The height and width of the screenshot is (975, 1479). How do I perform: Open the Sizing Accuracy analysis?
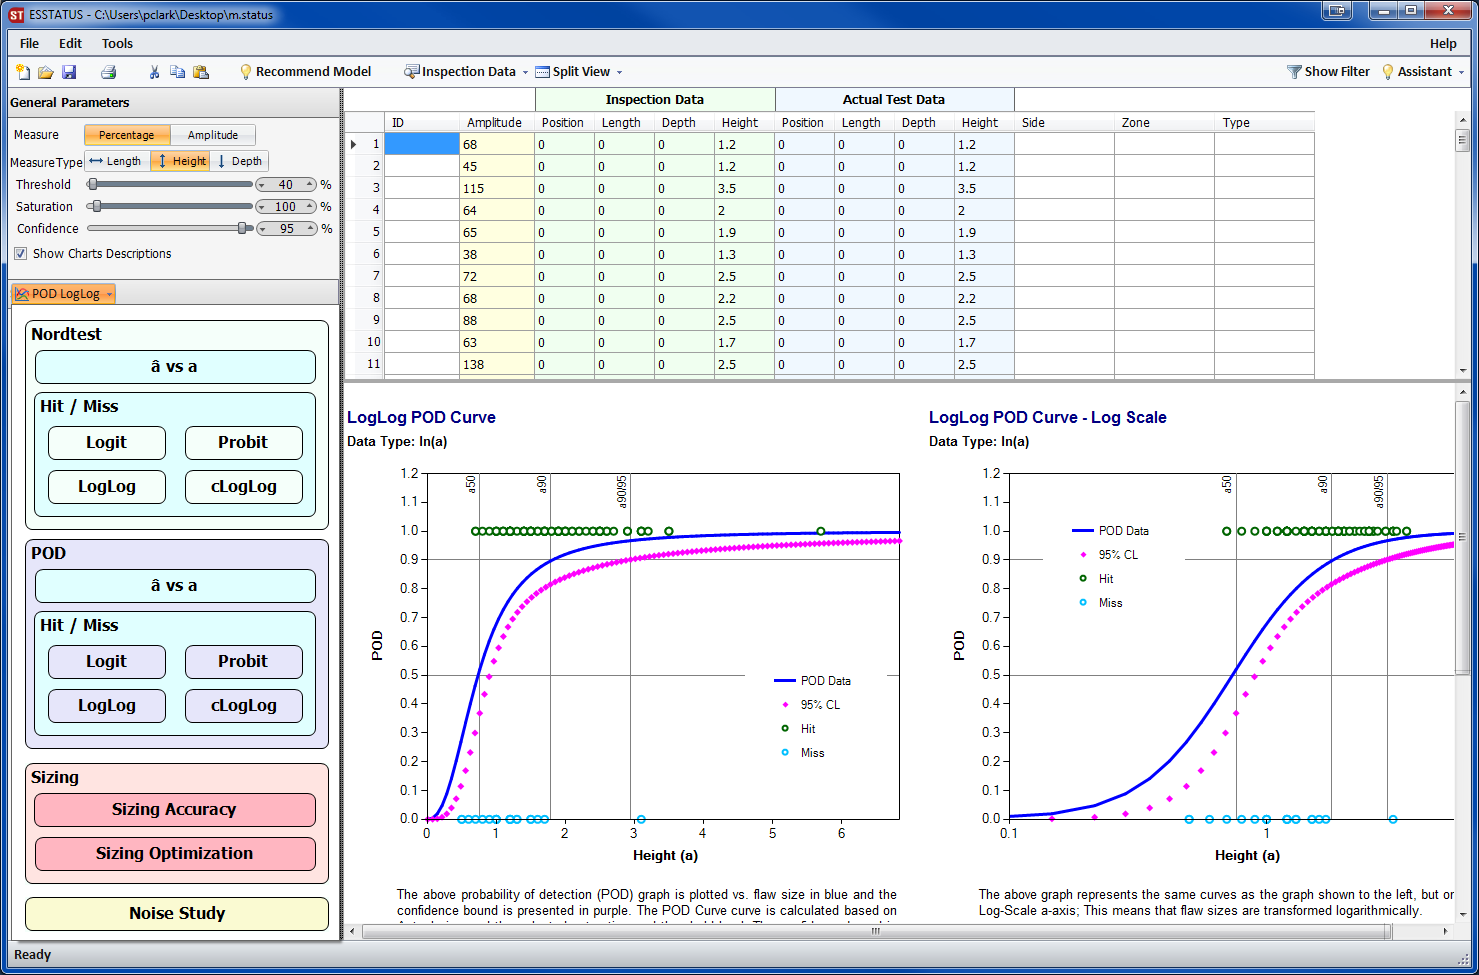click(x=175, y=810)
